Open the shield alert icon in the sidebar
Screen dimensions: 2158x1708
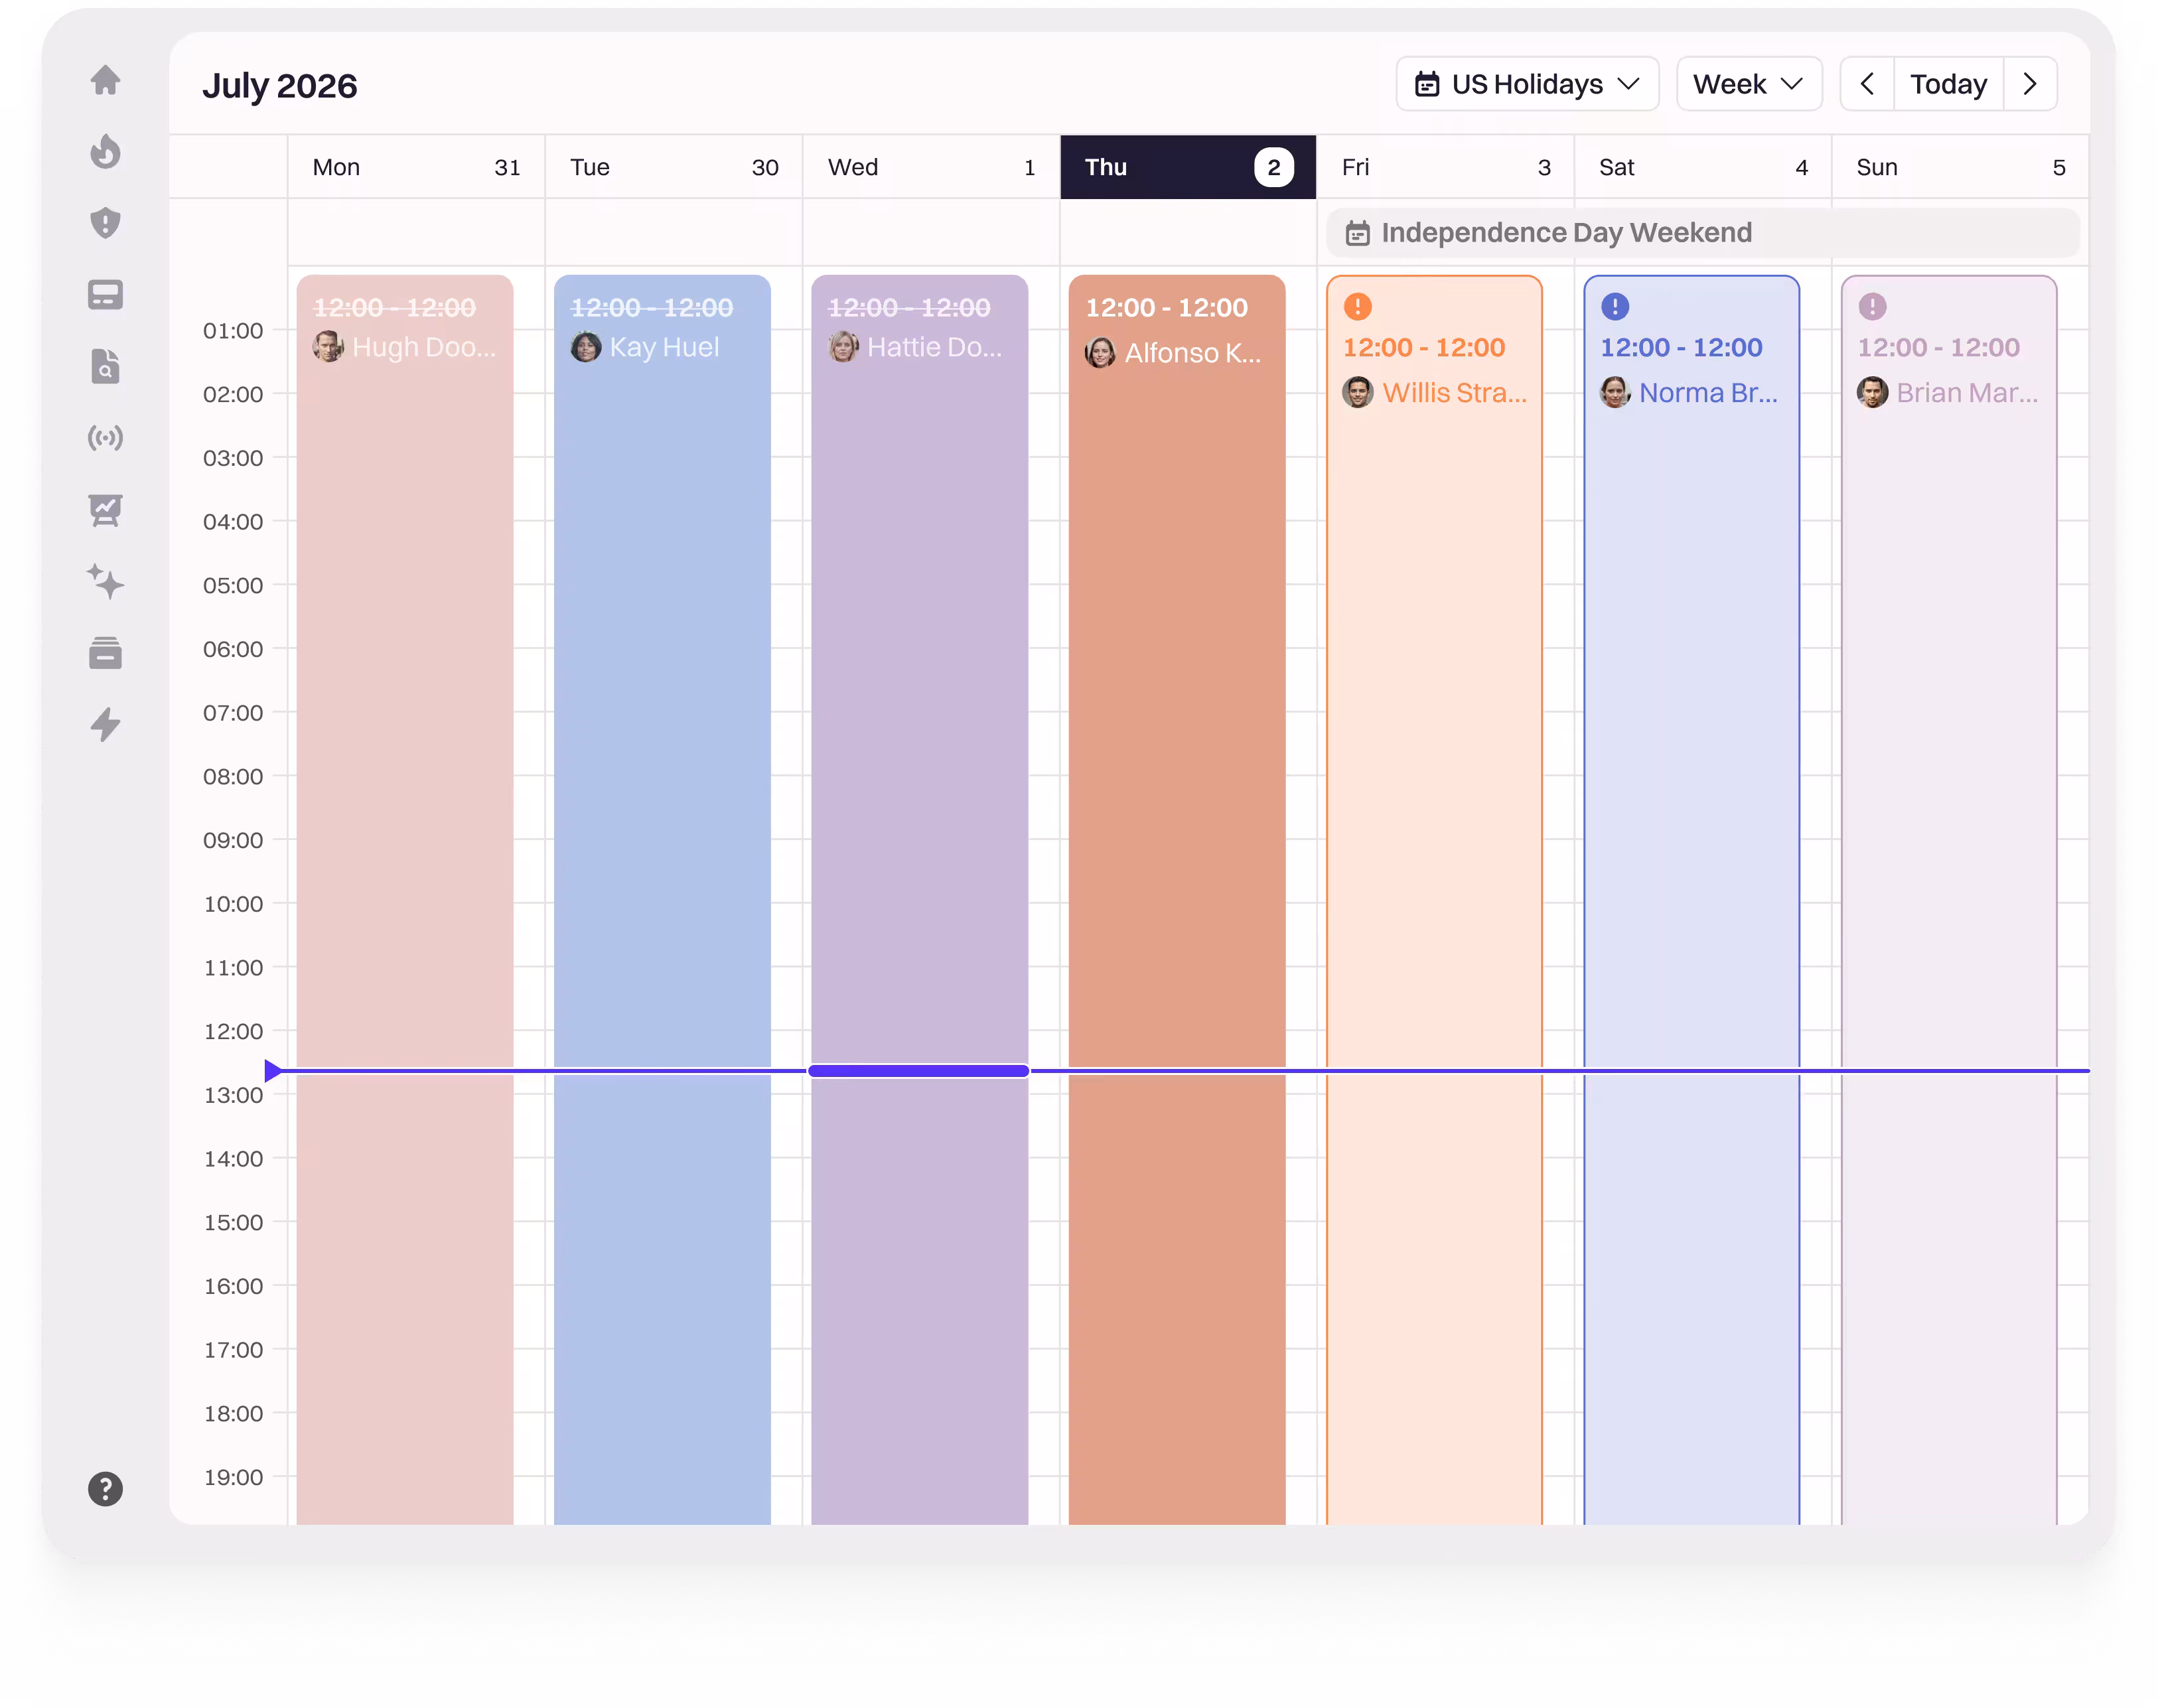105,223
